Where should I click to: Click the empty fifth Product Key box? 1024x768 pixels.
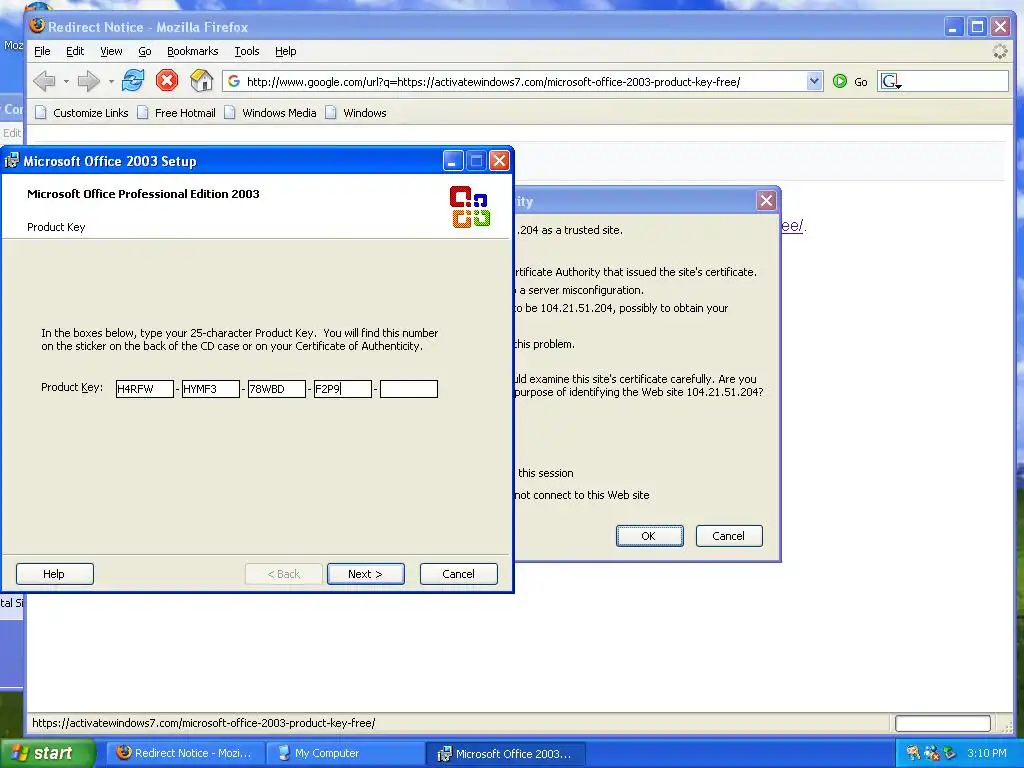409,389
